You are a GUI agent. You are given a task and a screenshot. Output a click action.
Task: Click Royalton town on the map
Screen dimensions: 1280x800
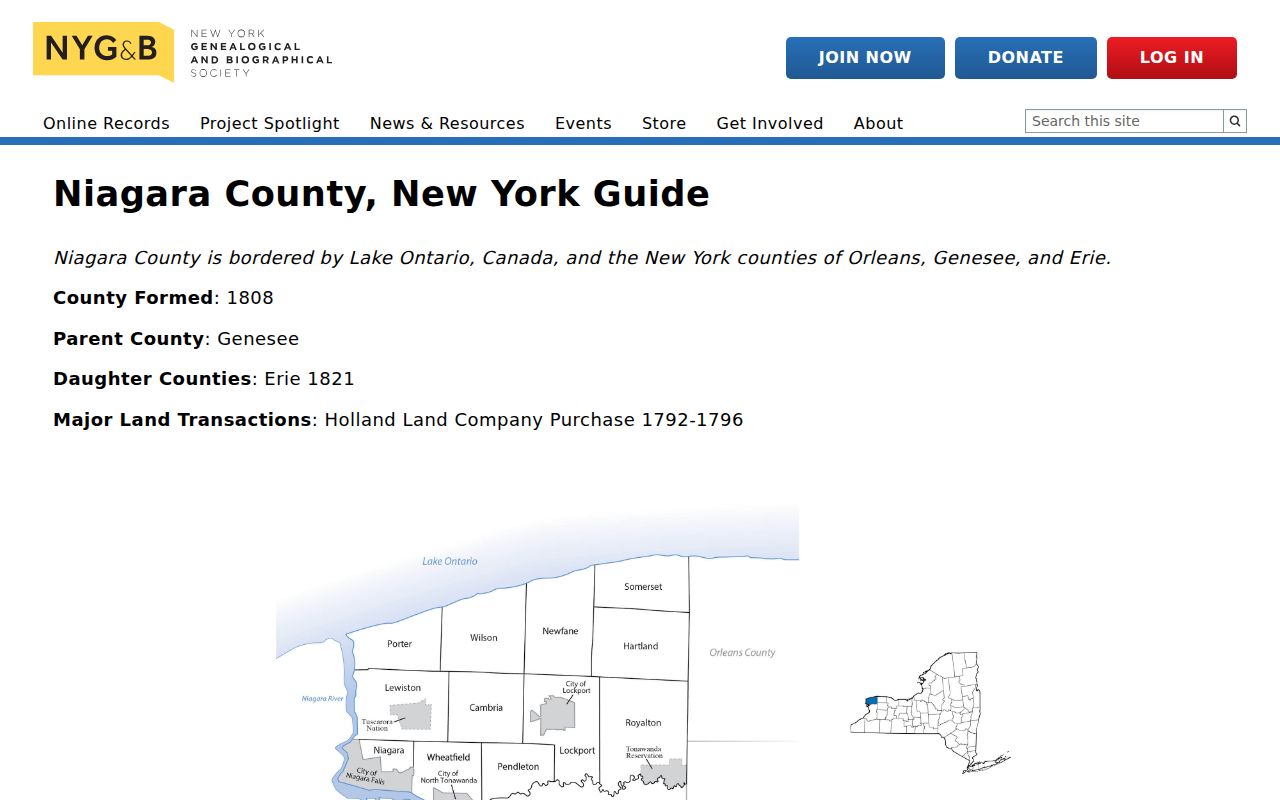[643, 723]
